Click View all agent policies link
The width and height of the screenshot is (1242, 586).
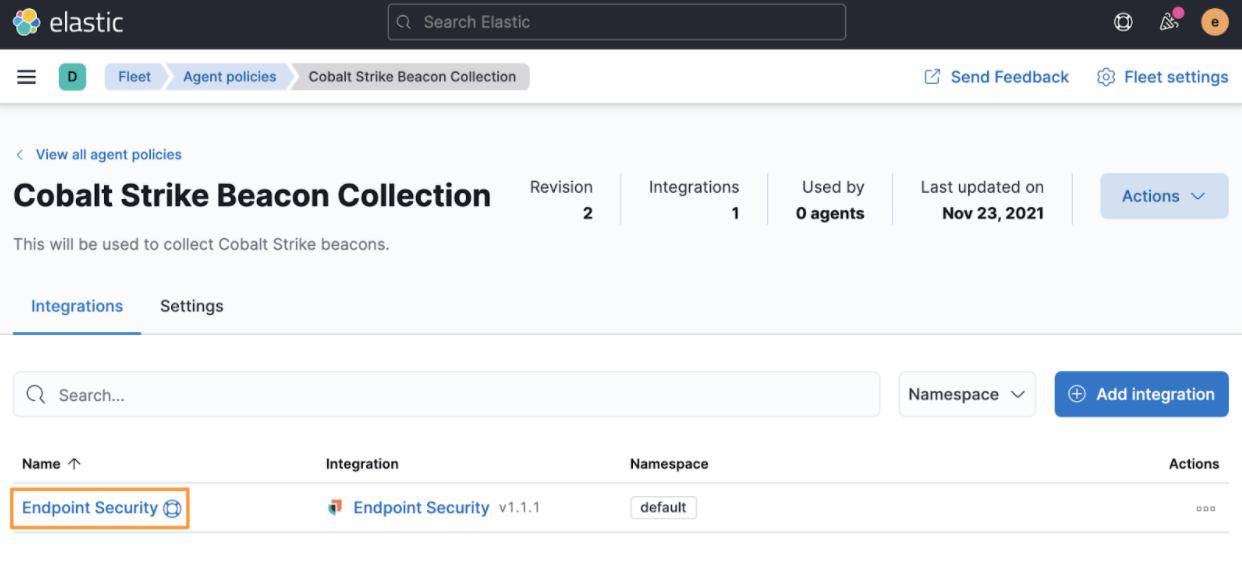(x=108, y=155)
